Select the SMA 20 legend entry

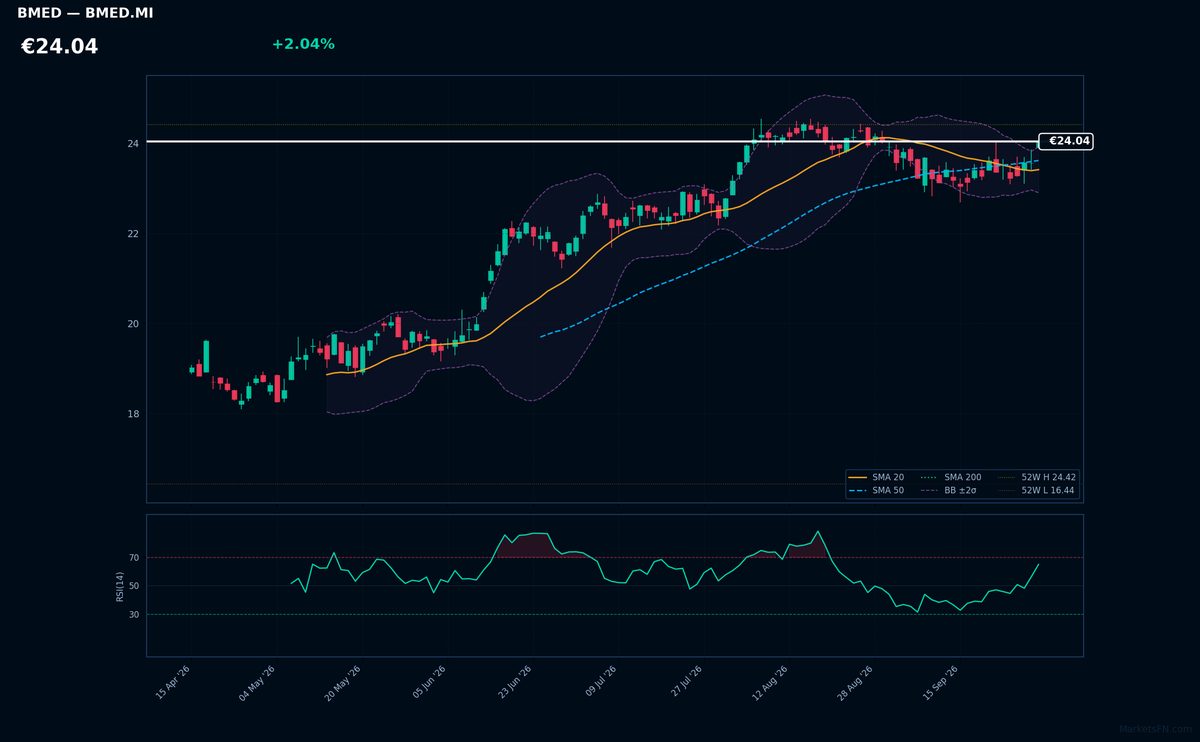[877, 478]
